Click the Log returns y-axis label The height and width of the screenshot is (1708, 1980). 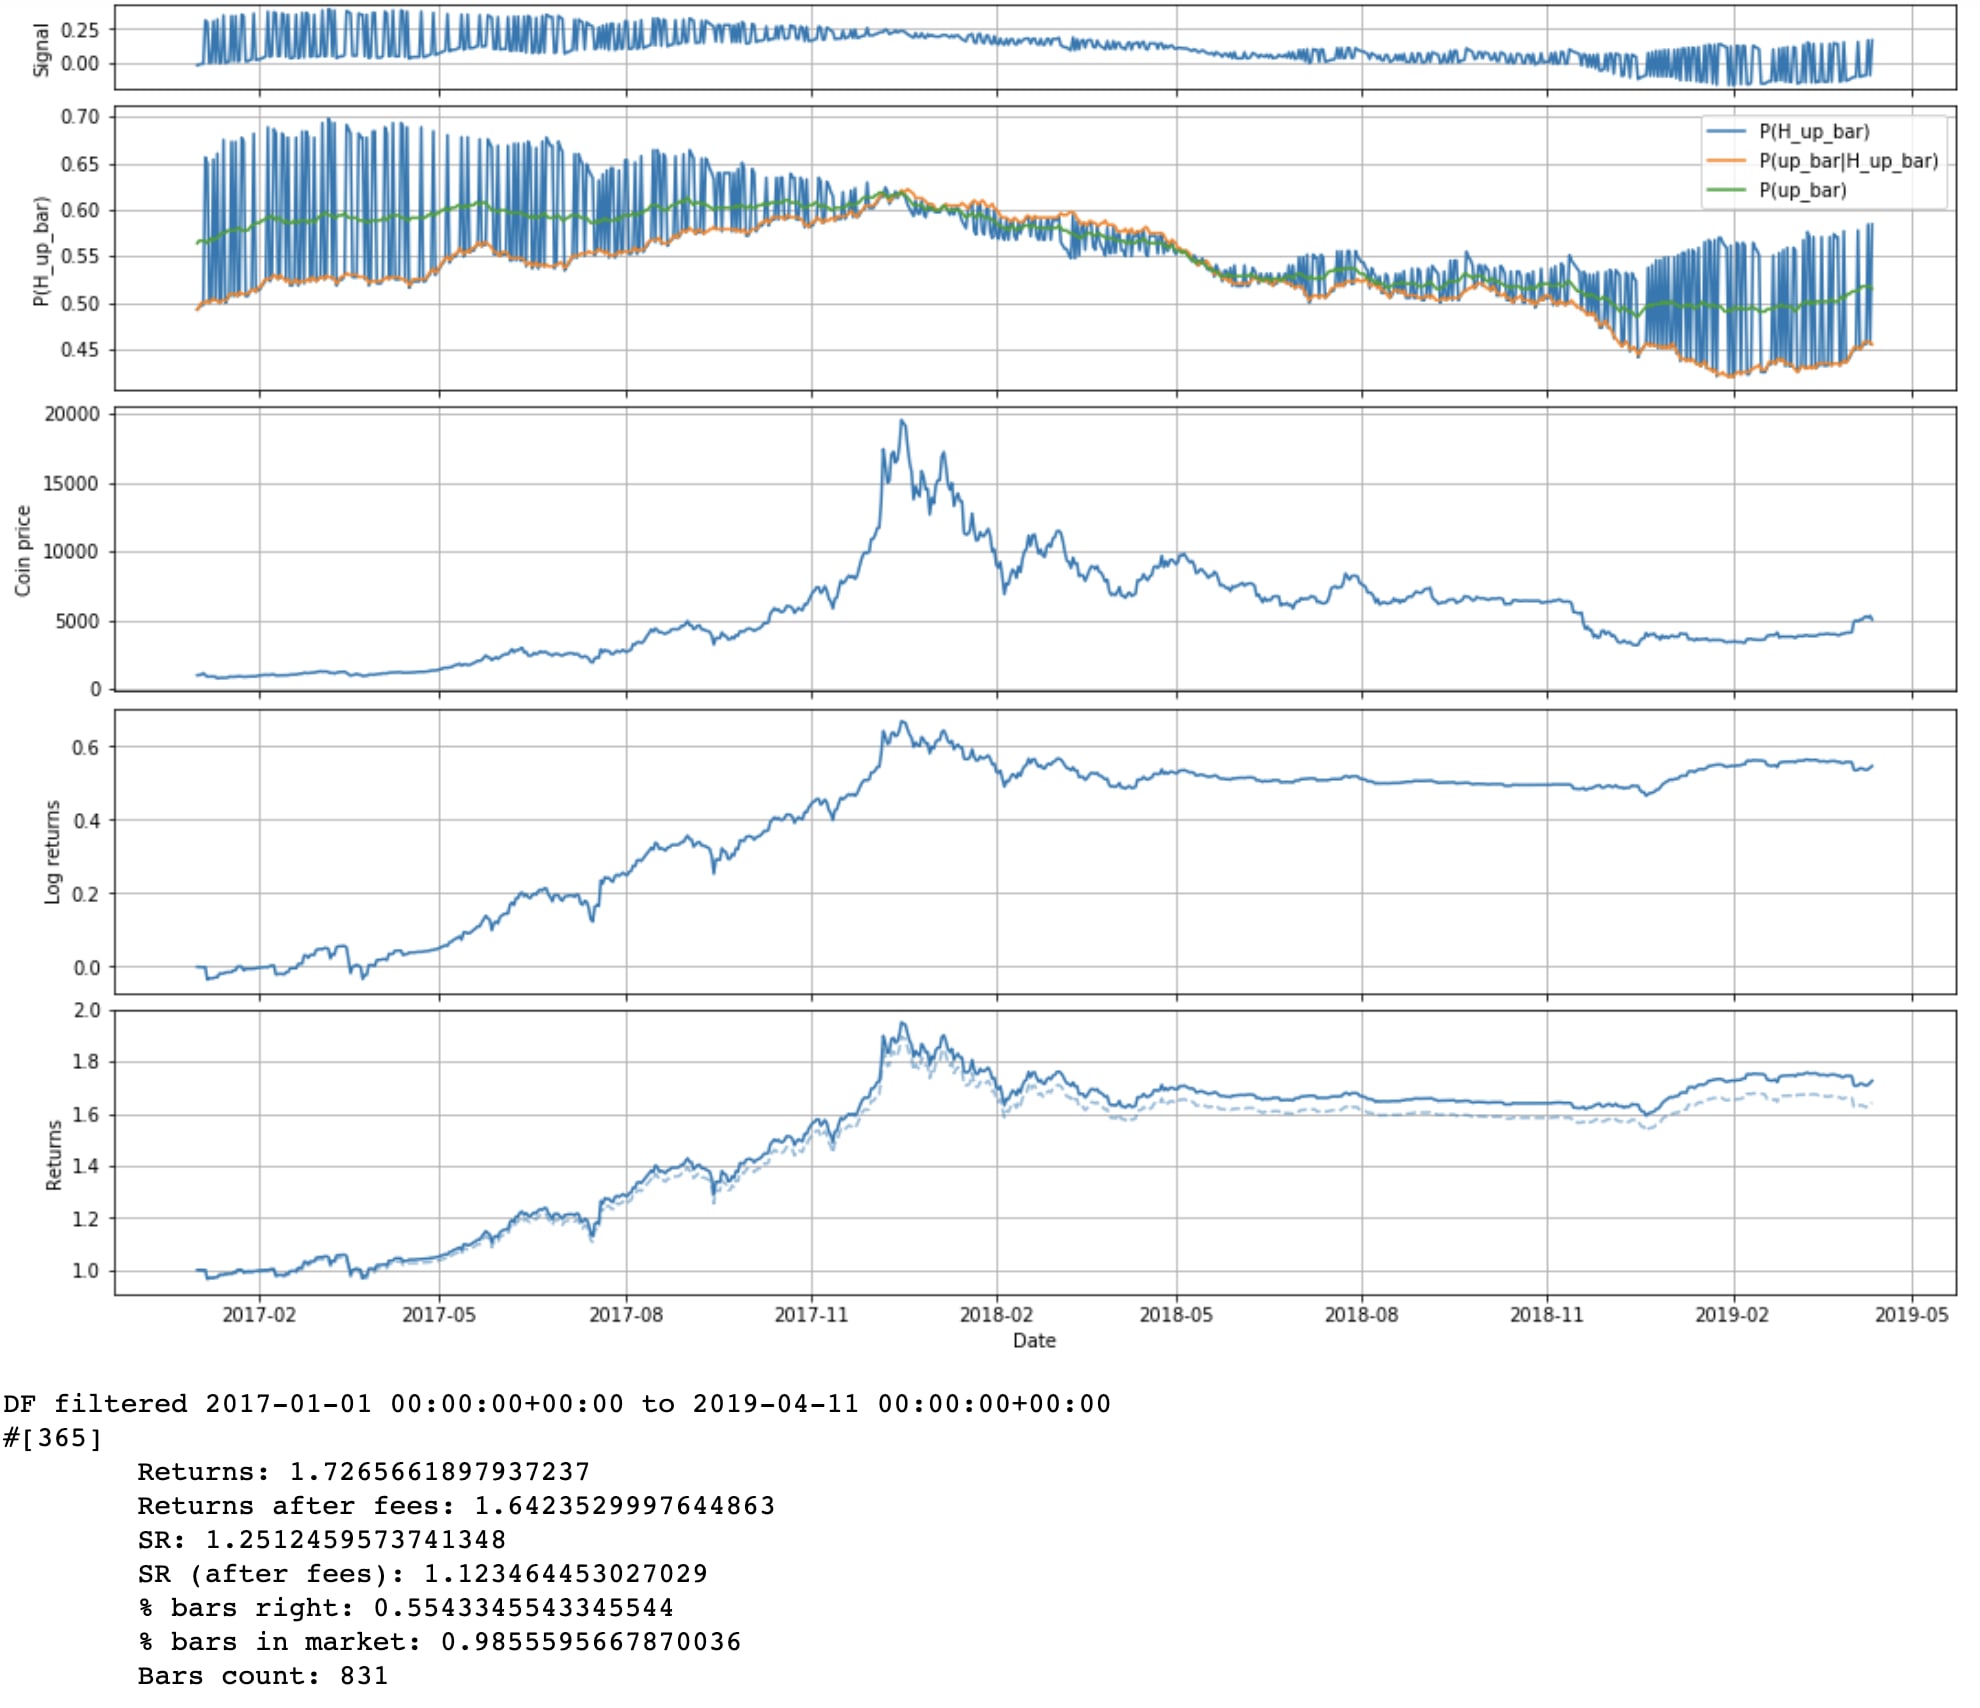pyautogui.click(x=52, y=852)
